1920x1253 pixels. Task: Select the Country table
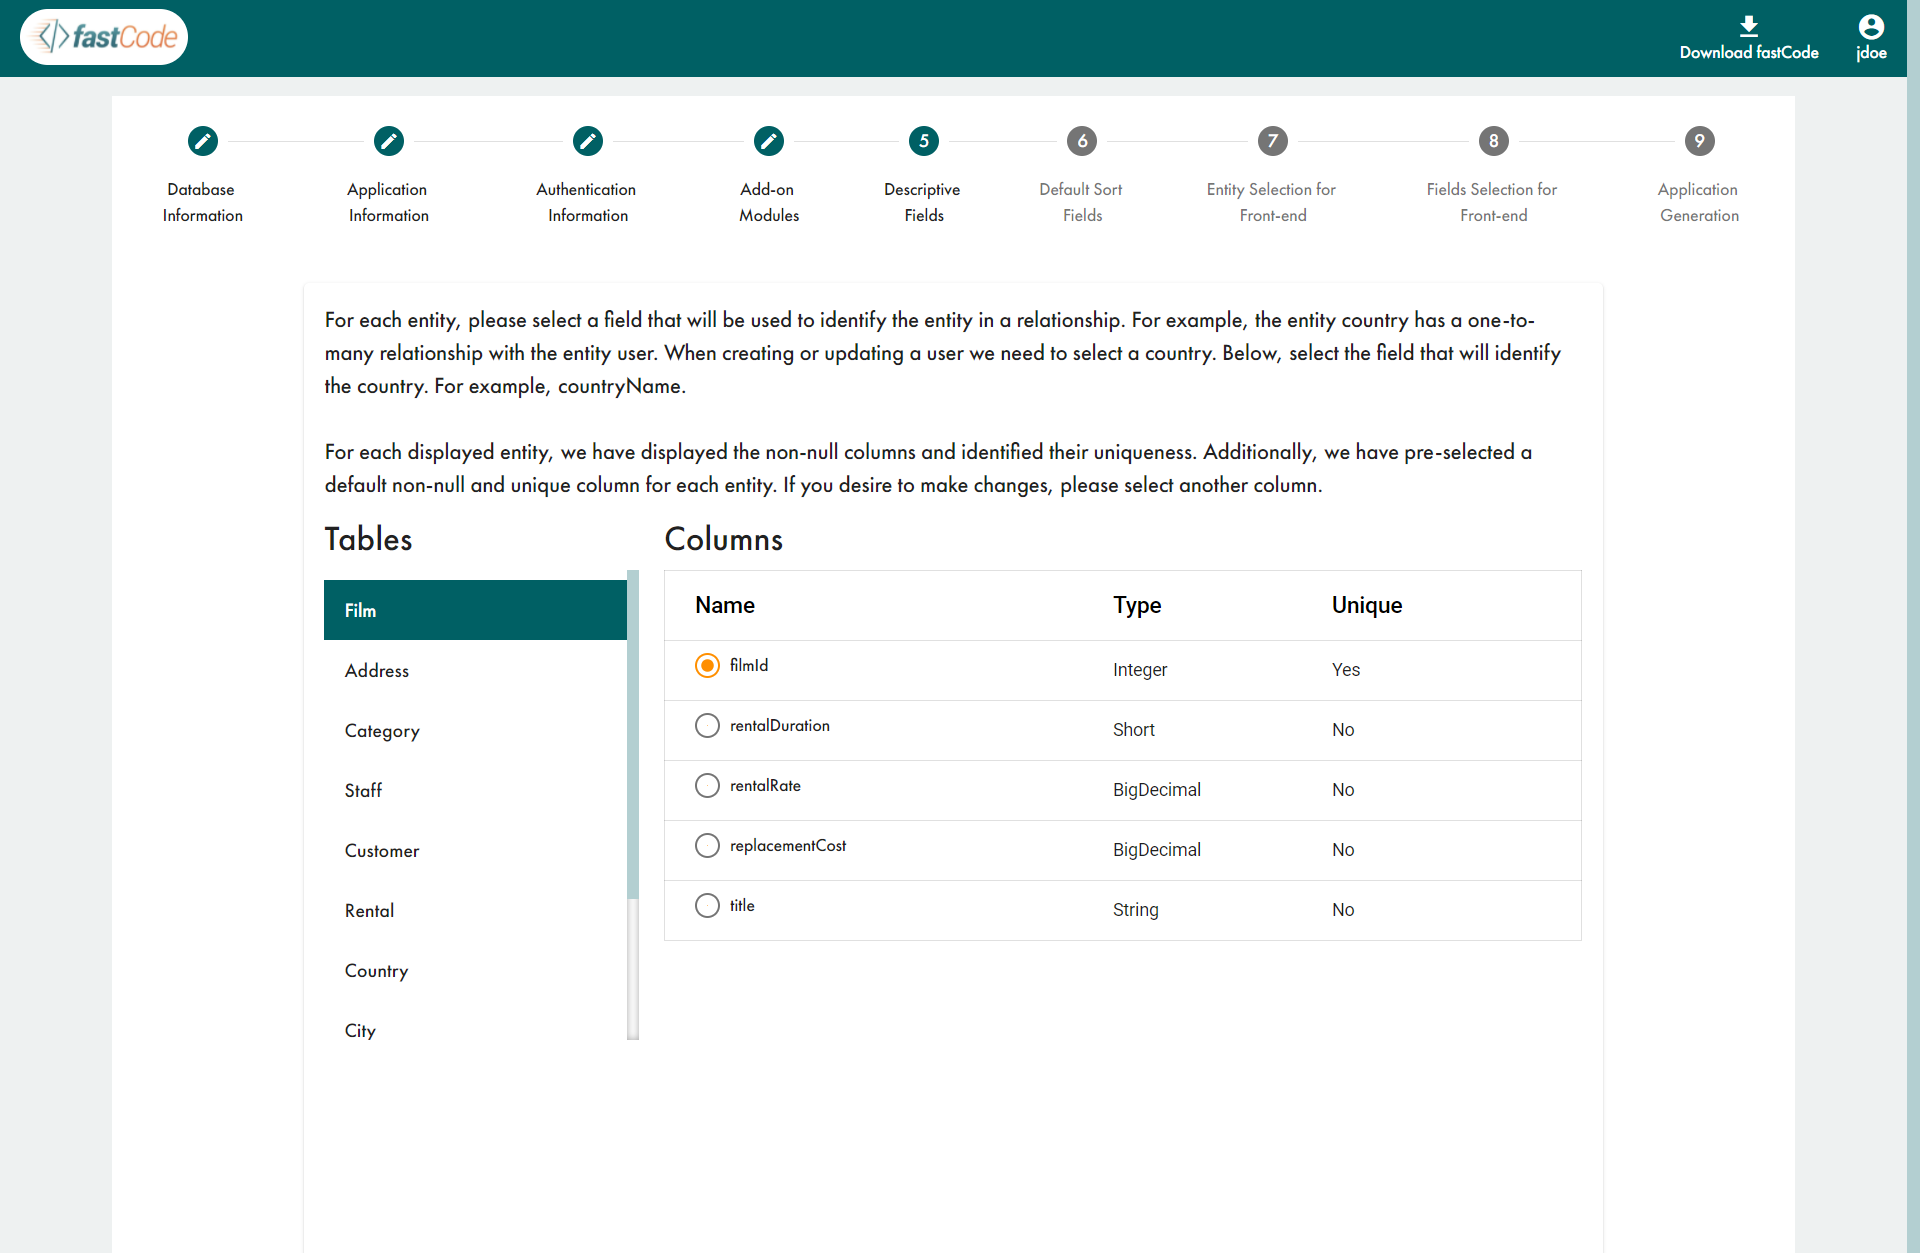click(x=475, y=970)
